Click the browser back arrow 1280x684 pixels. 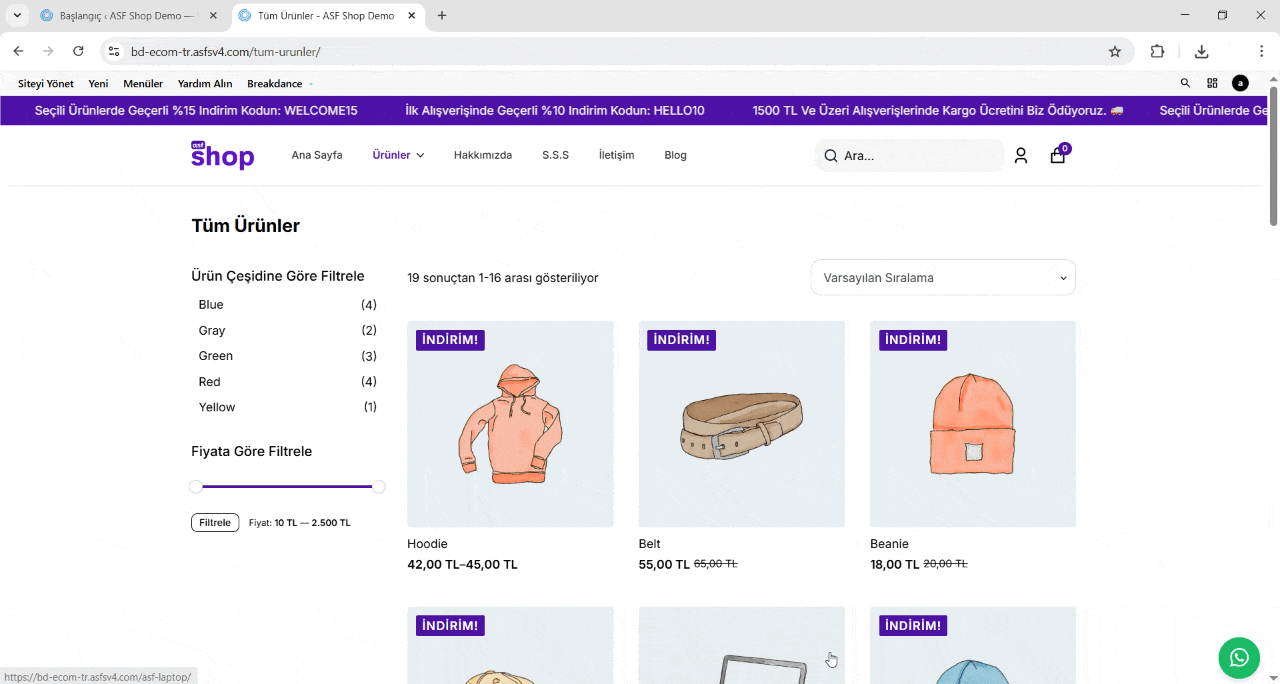(x=18, y=51)
